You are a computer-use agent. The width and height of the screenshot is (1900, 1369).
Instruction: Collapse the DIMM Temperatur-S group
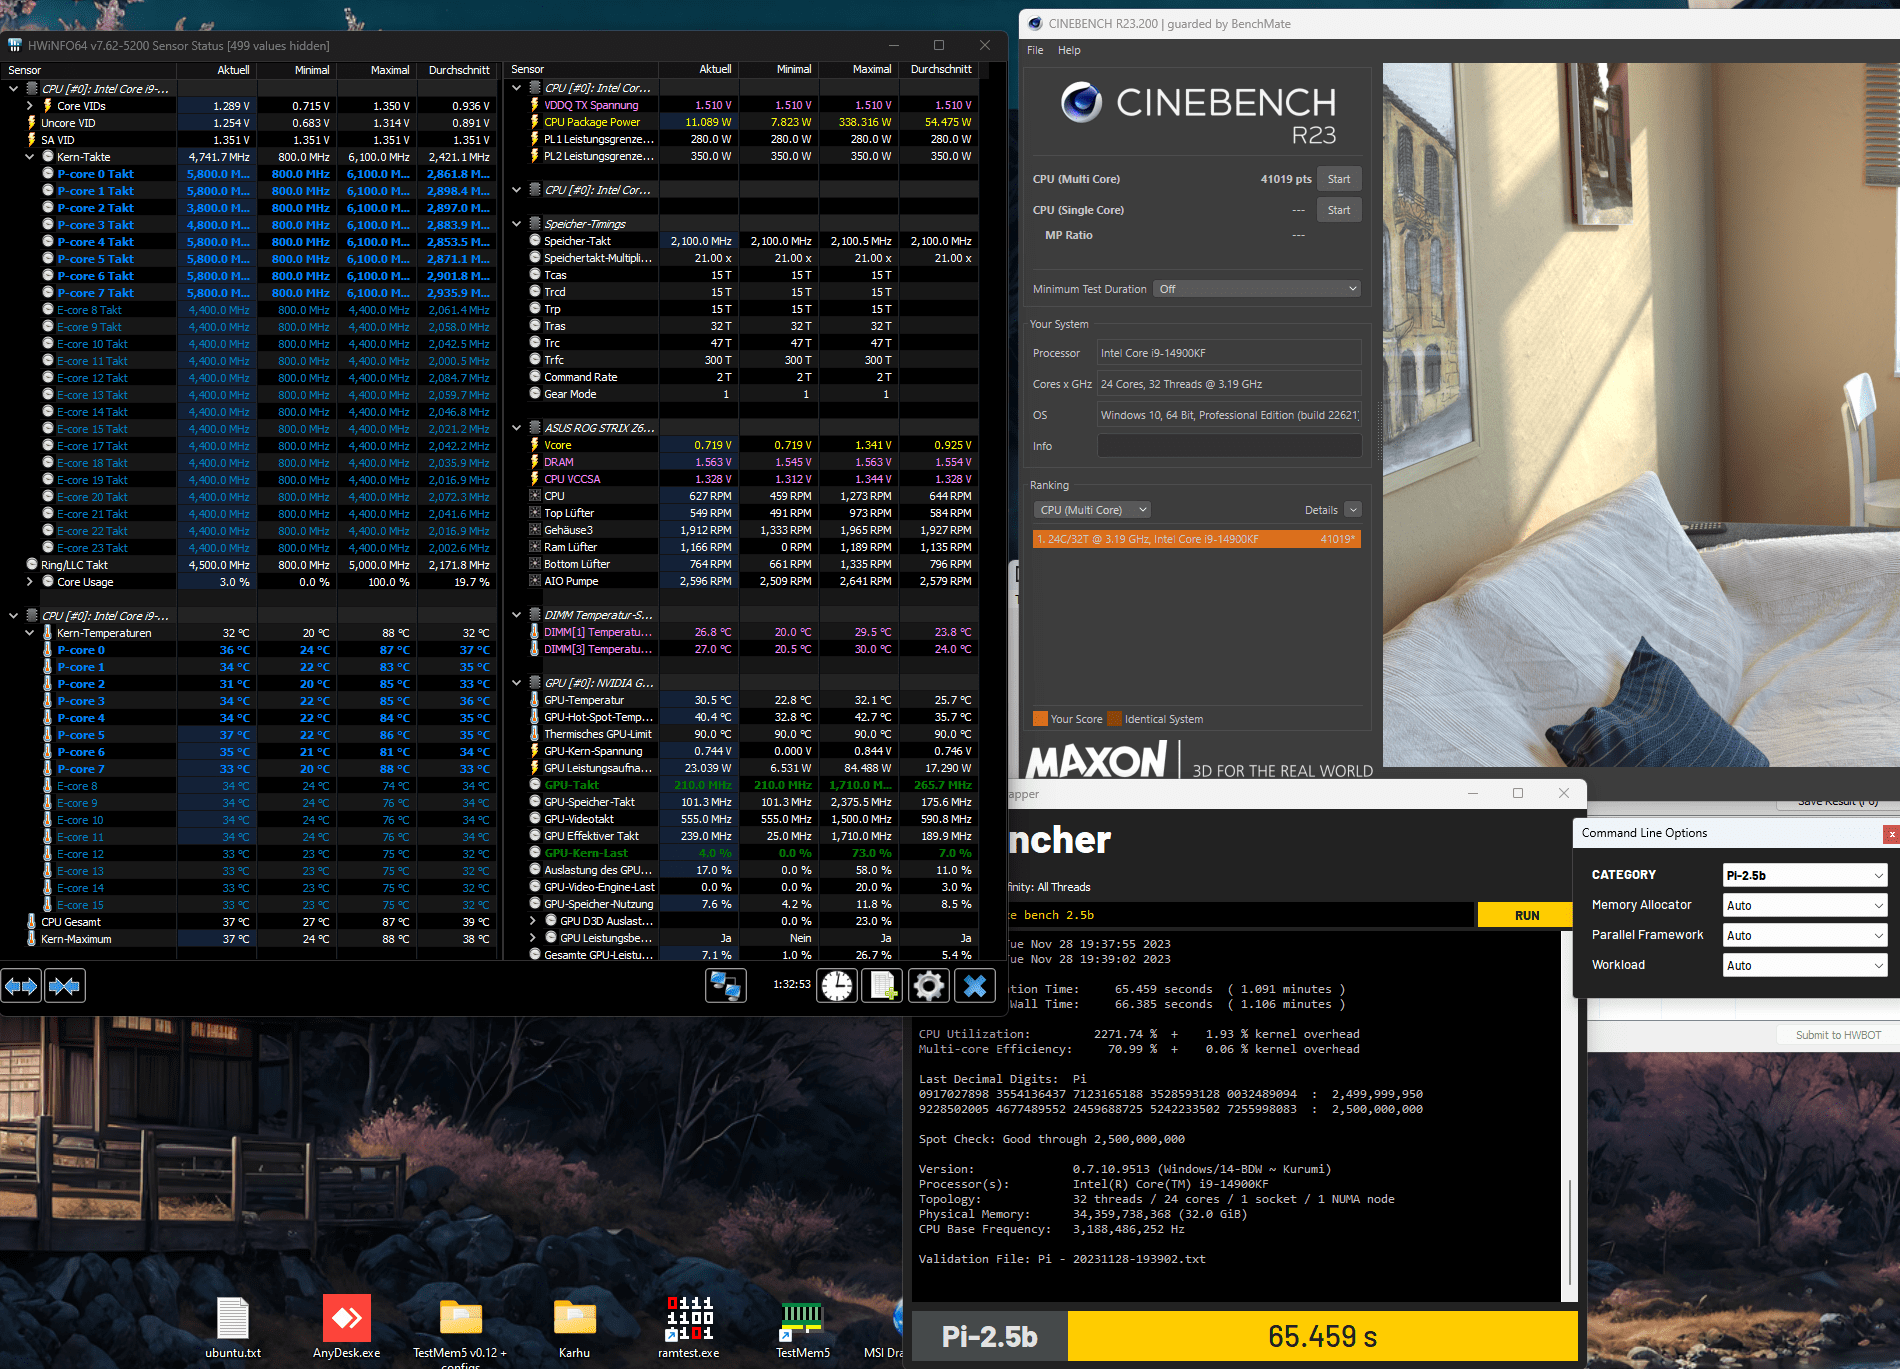click(x=517, y=615)
